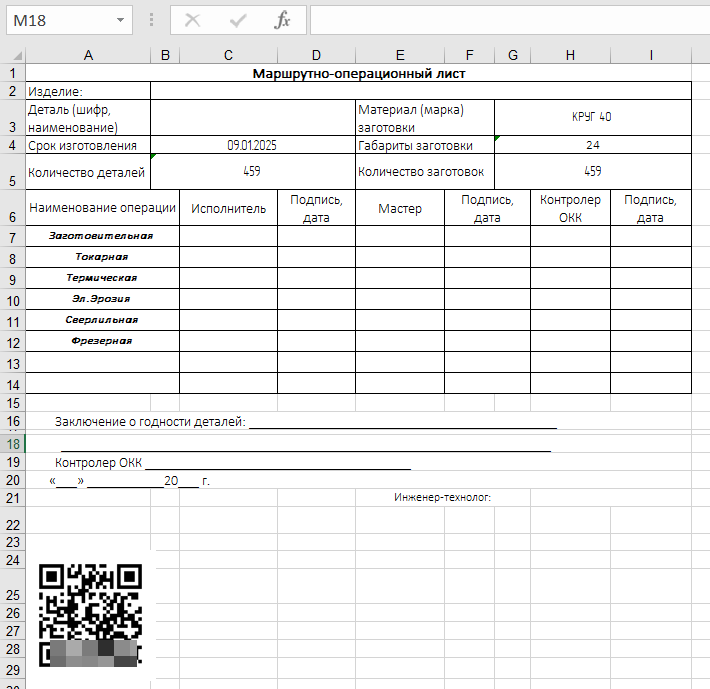
Task: Click the 'Количество деталей' cell
Action: click(88, 172)
